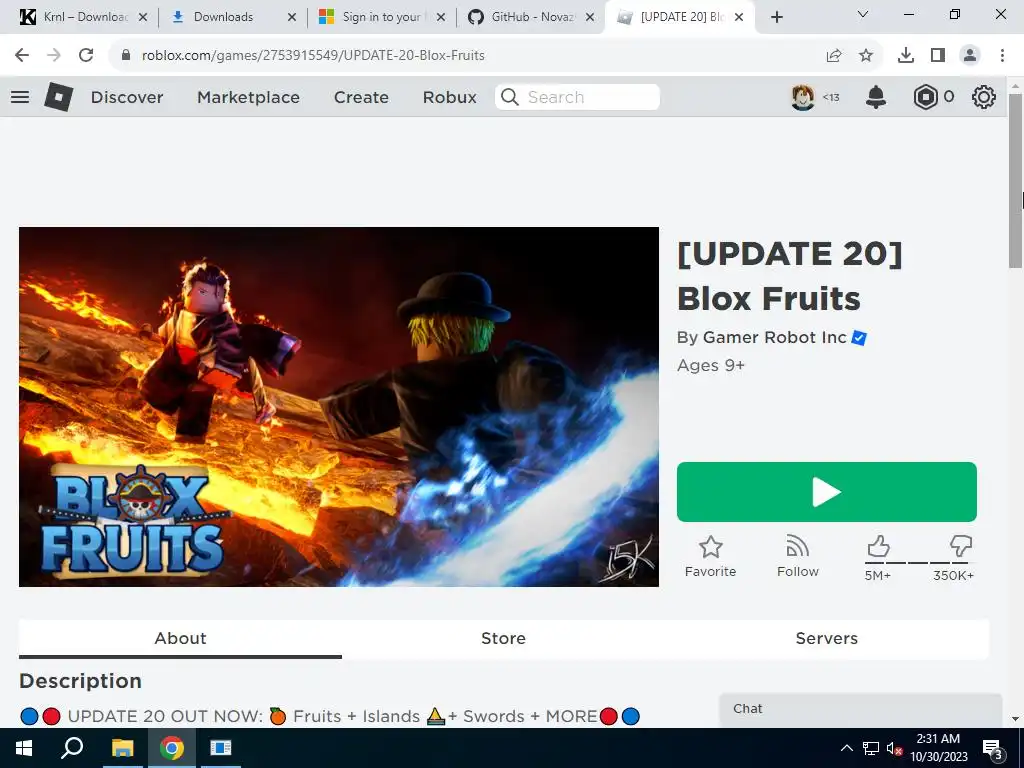Screen dimensions: 1024x768
Task: Close the Krnl Download tab
Action: coord(143,17)
